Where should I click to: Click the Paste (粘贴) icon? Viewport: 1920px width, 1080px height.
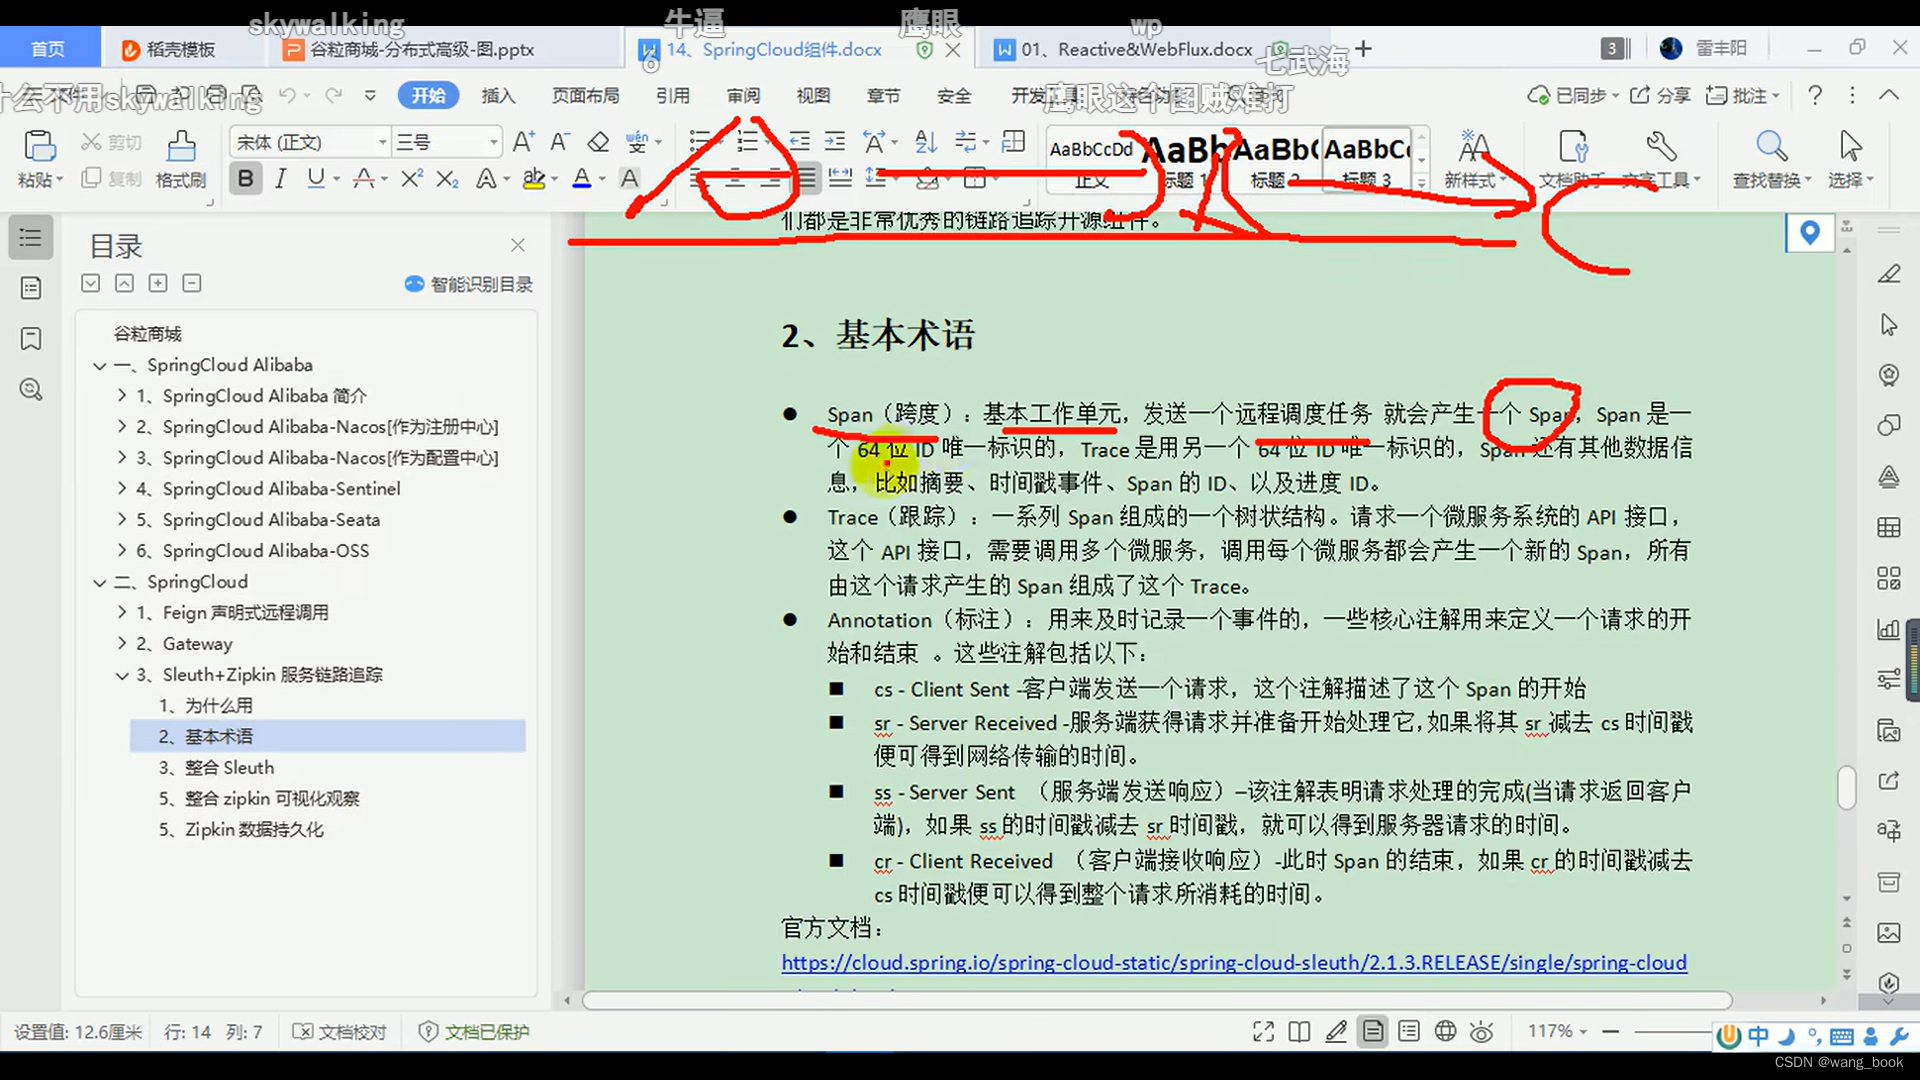click(39, 148)
